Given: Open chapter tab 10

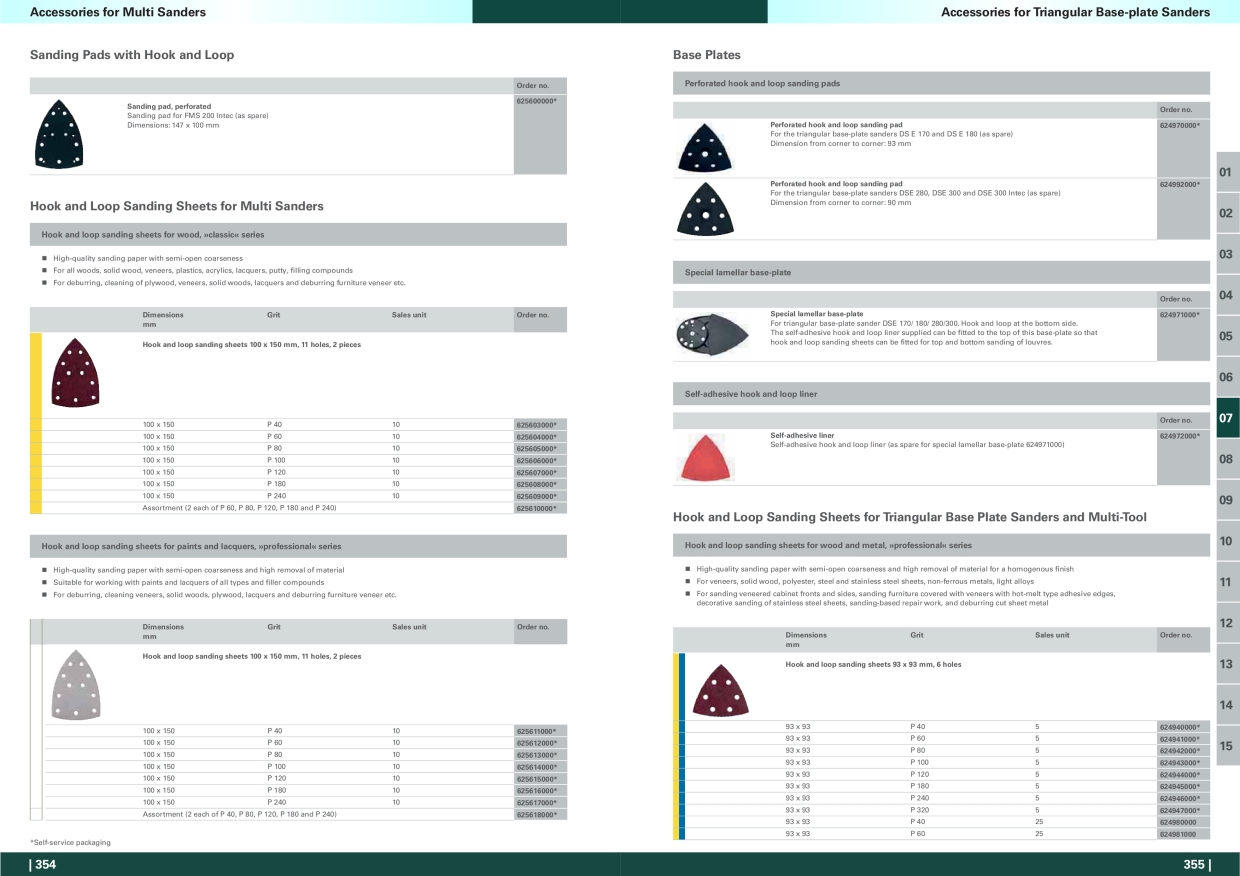Looking at the screenshot, I should point(1226,541).
